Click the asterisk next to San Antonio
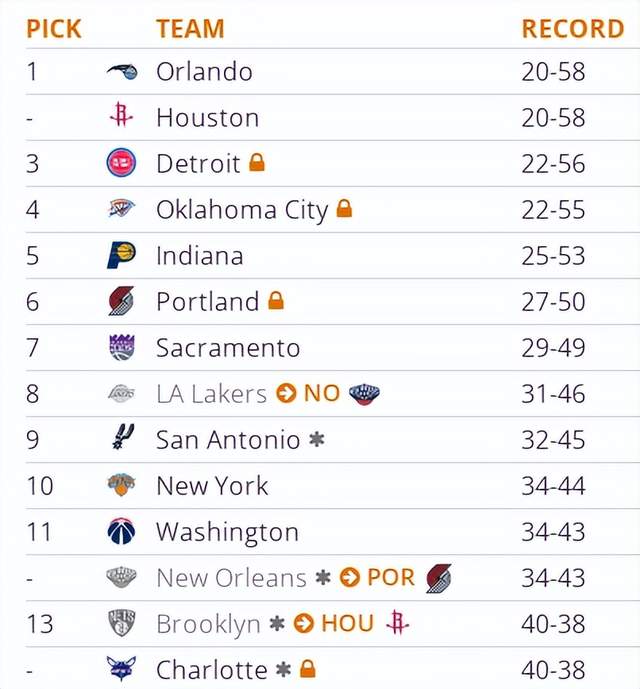The image size is (640, 689). 316,439
